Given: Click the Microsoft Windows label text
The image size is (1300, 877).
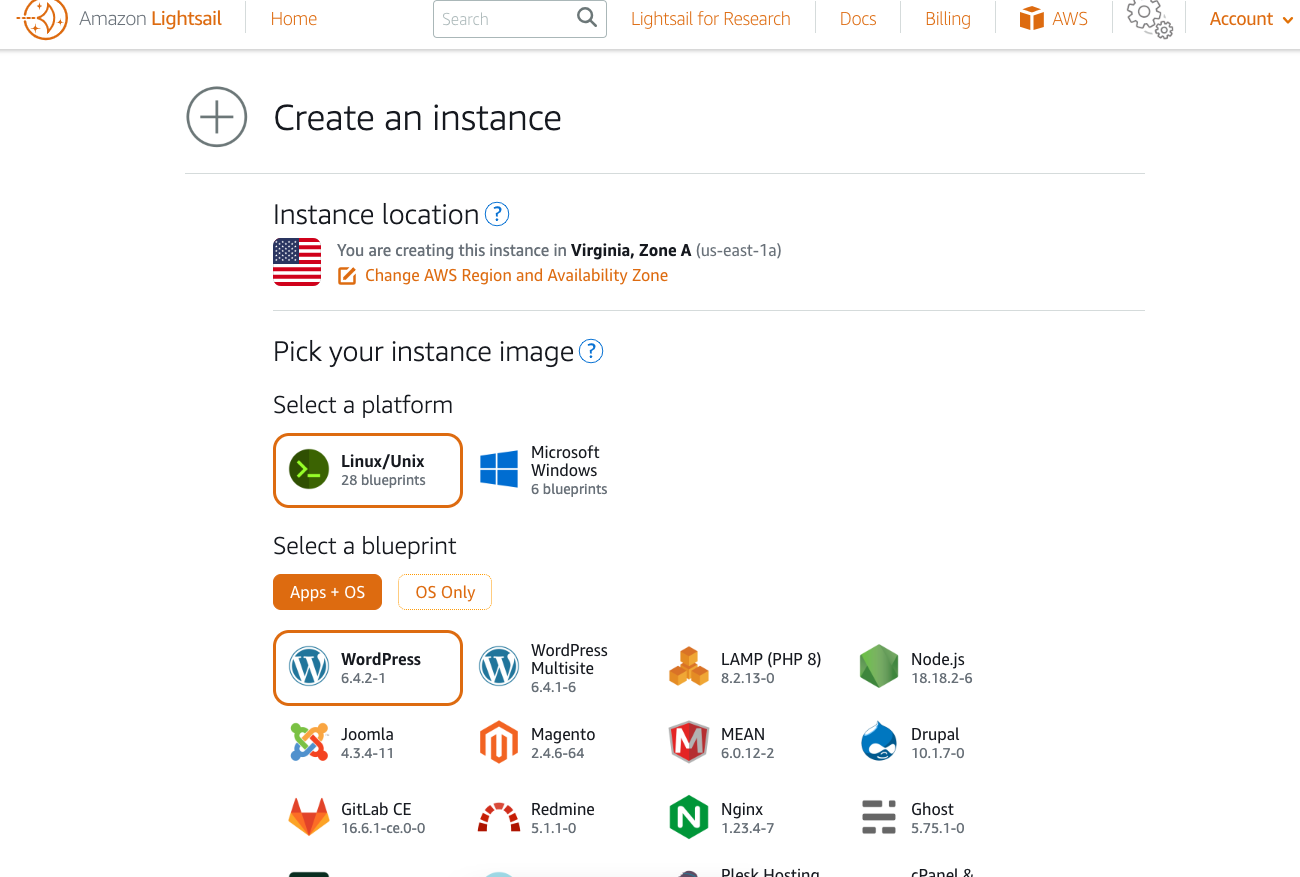Looking at the screenshot, I should point(565,461).
